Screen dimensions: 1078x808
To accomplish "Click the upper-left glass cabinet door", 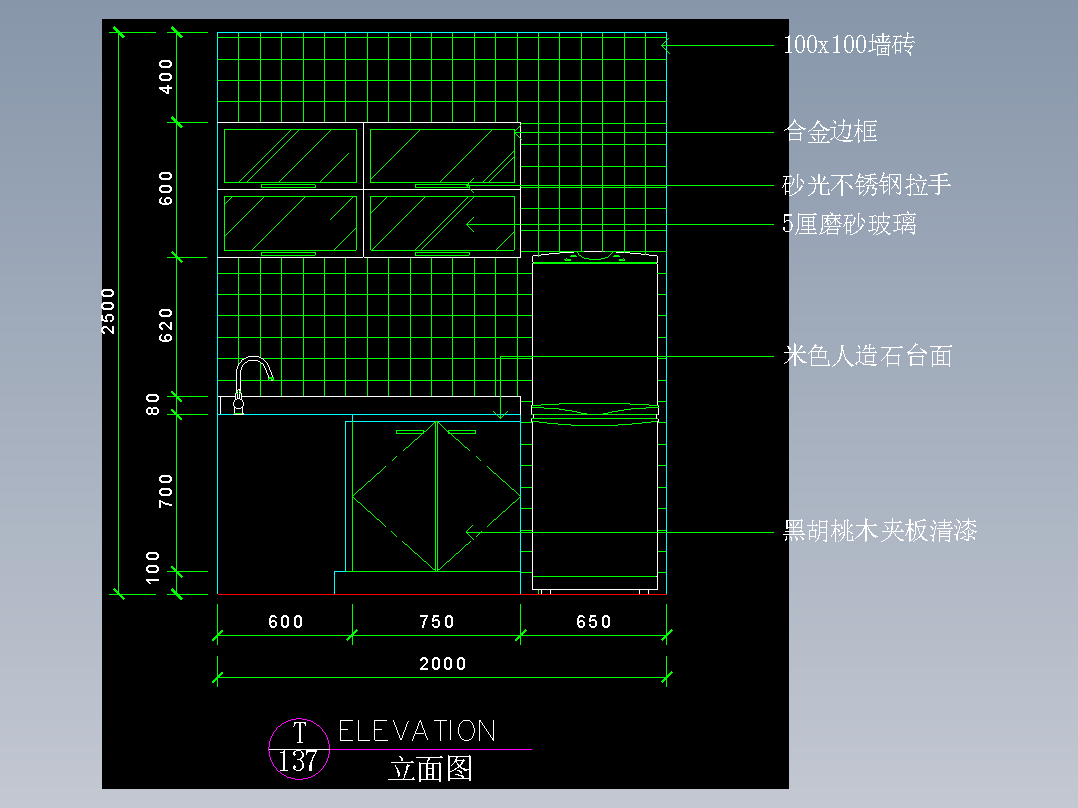I will pyautogui.click(x=290, y=155).
